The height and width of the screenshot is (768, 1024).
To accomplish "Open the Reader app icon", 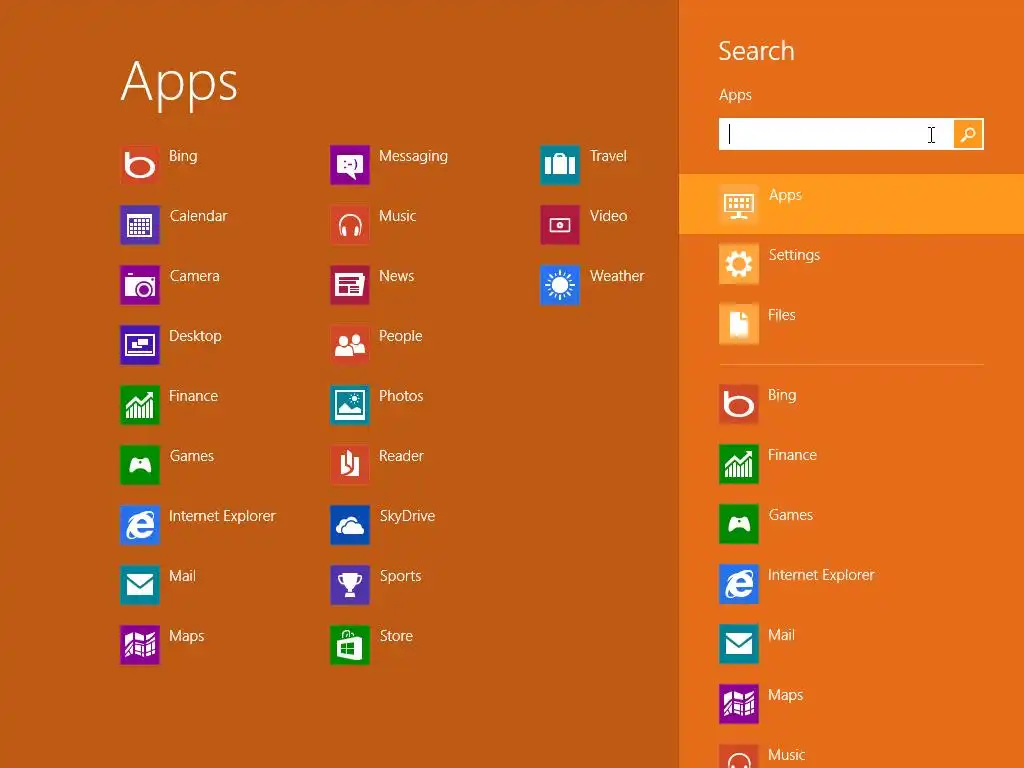I will [350, 465].
